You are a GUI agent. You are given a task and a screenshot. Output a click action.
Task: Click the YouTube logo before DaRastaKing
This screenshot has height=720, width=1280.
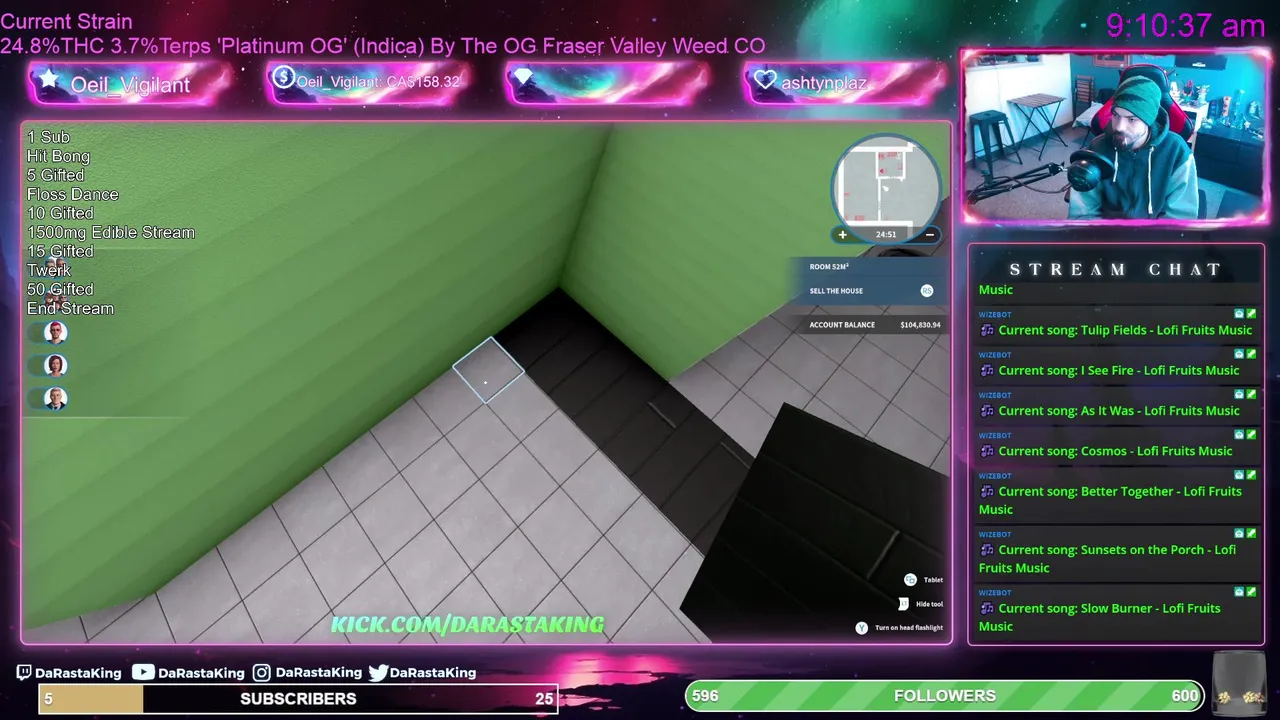(x=143, y=673)
